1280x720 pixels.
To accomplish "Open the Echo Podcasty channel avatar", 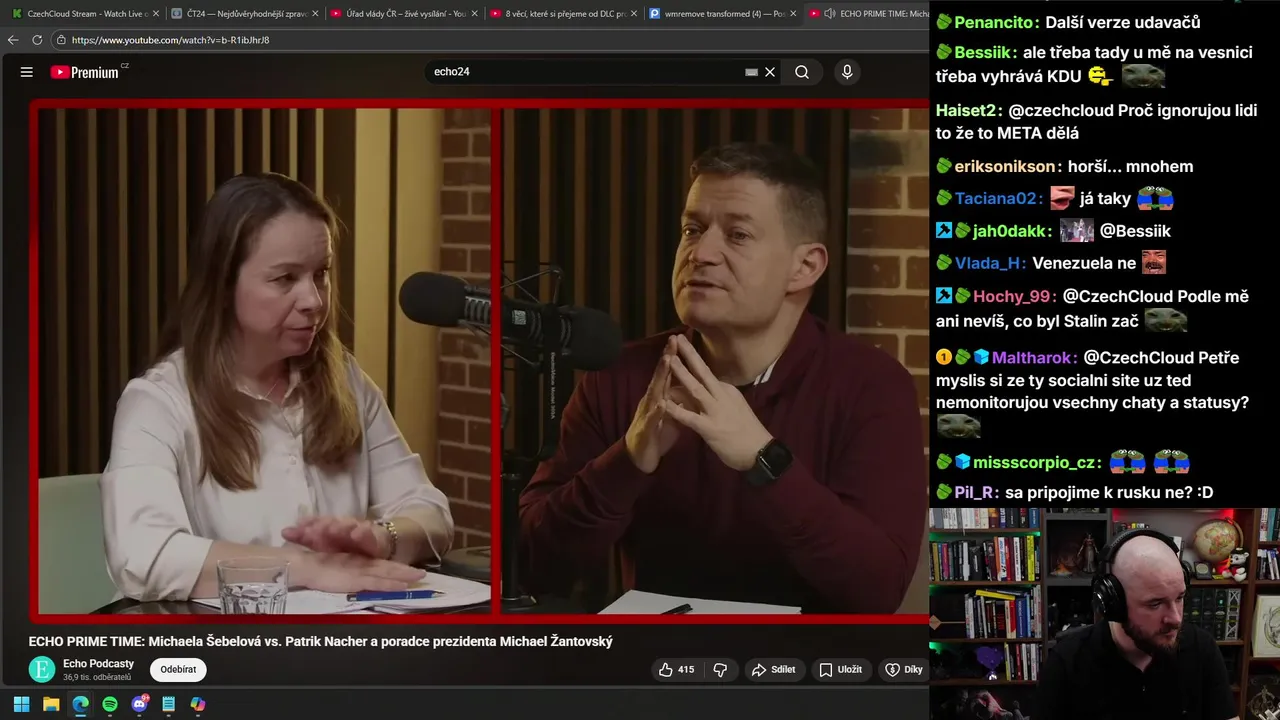I will (x=42, y=670).
